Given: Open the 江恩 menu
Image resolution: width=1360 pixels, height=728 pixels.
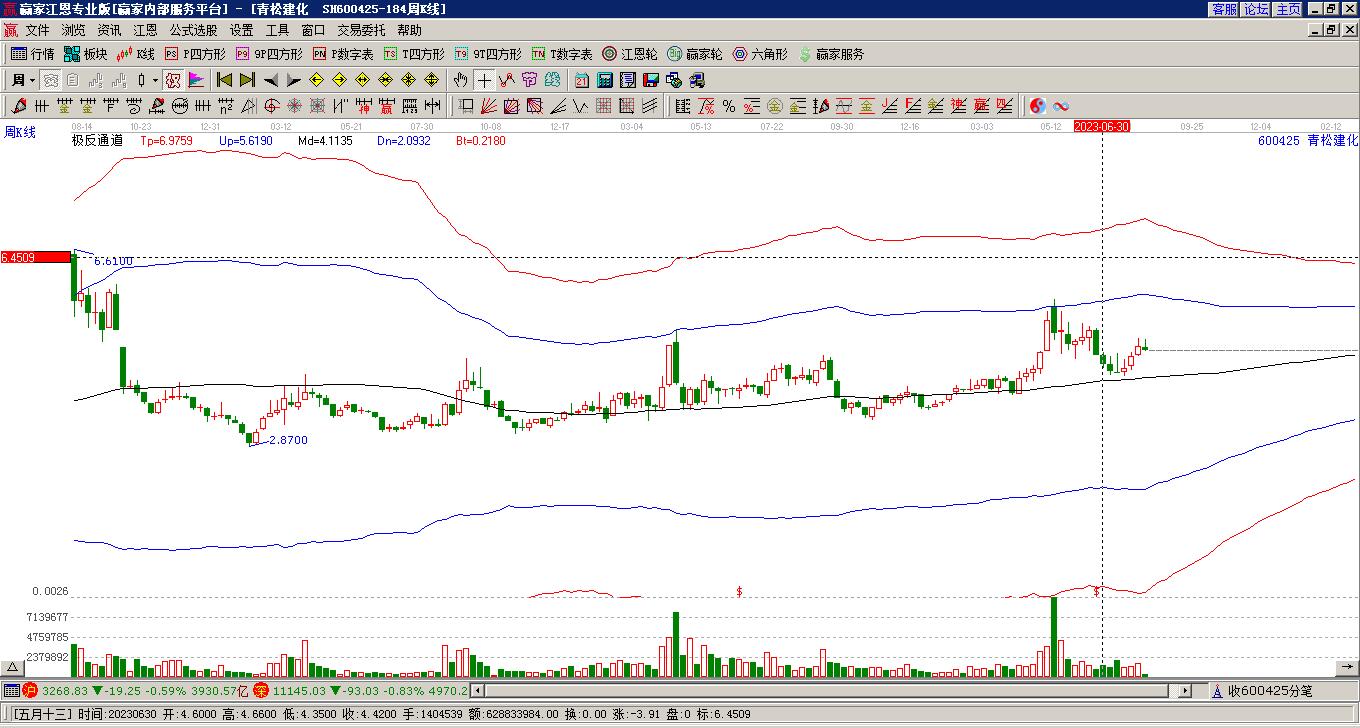Looking at the screenshot, I should click(146, 30).
